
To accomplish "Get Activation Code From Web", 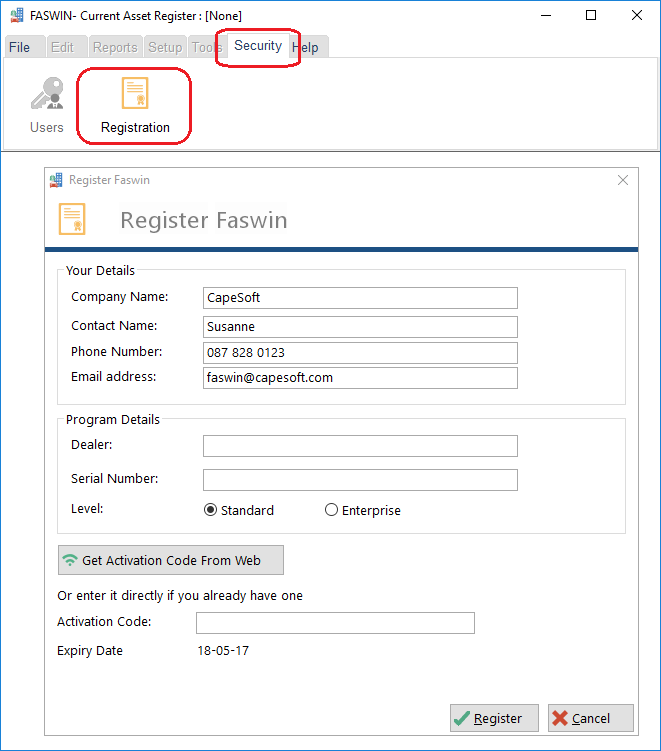I will pos(171,560).
